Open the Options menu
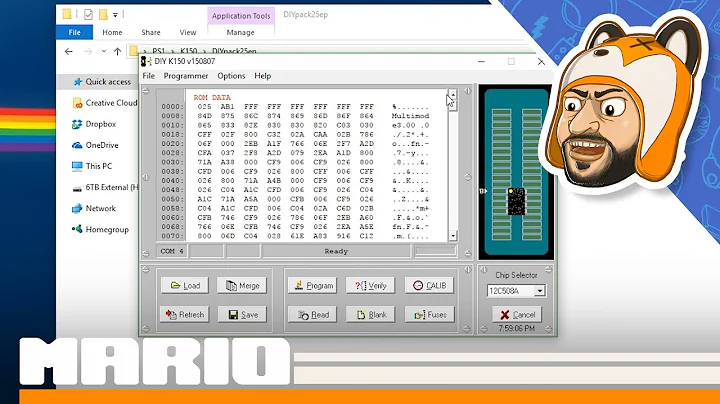The height and width of the screenshot is (404, 720). click(x=231, y=76)
